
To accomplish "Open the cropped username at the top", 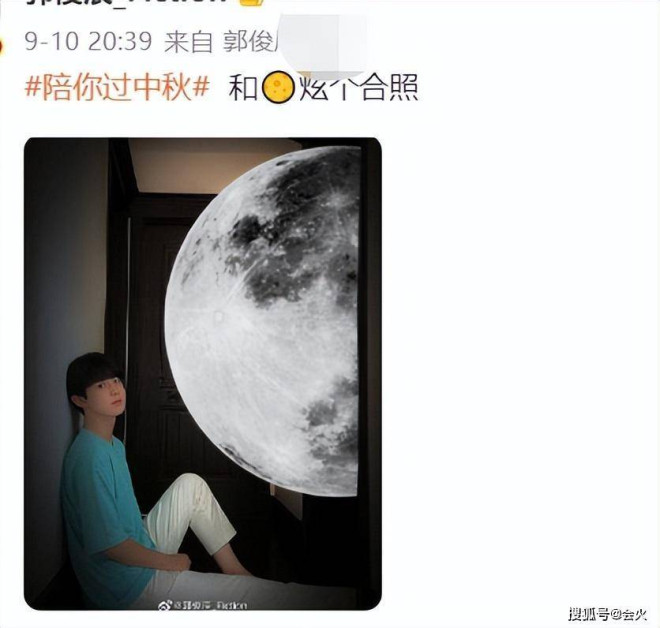I will click(127, 3).
